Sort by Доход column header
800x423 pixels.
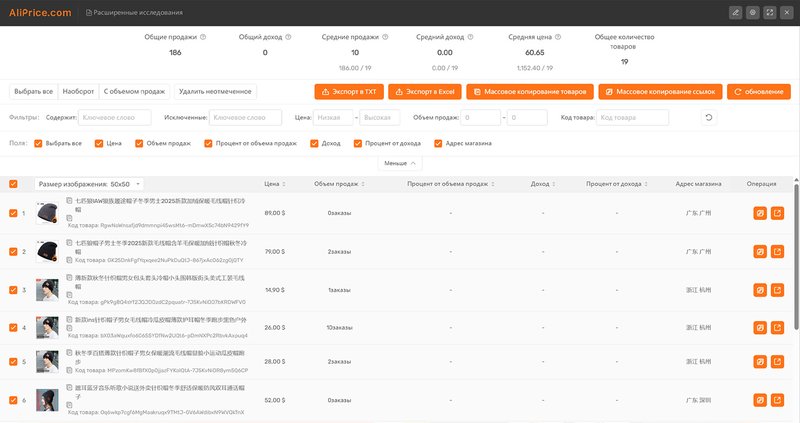(543, 184)
